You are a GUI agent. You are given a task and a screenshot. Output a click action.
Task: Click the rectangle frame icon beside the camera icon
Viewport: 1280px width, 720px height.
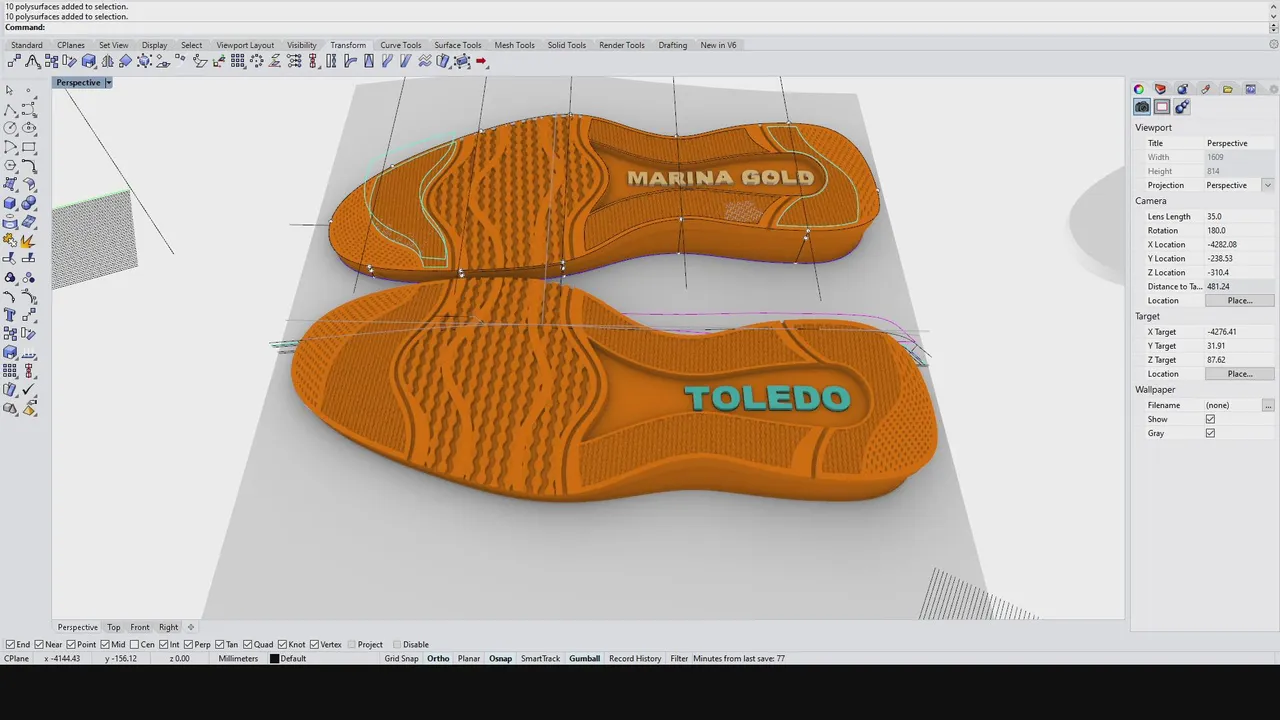click(x=1162, y=107)
